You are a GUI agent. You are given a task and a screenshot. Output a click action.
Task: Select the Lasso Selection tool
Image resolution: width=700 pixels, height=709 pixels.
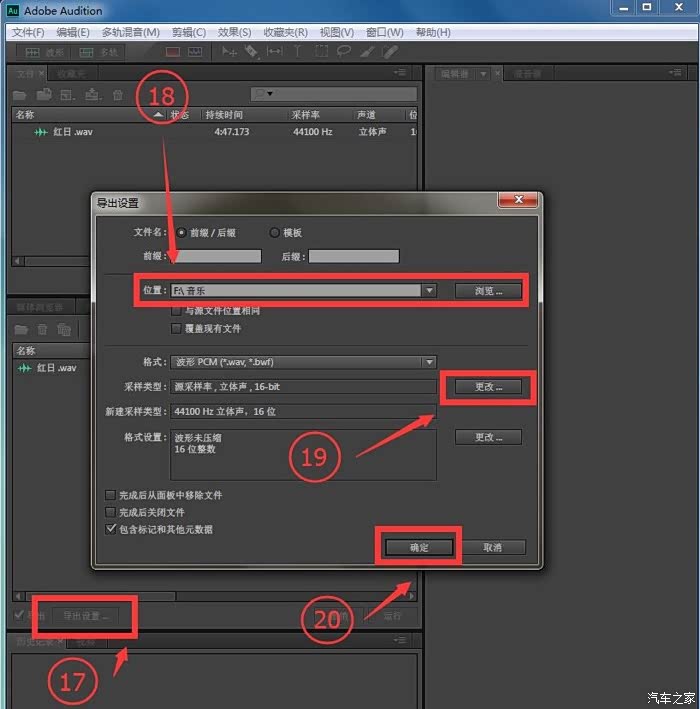343,52
